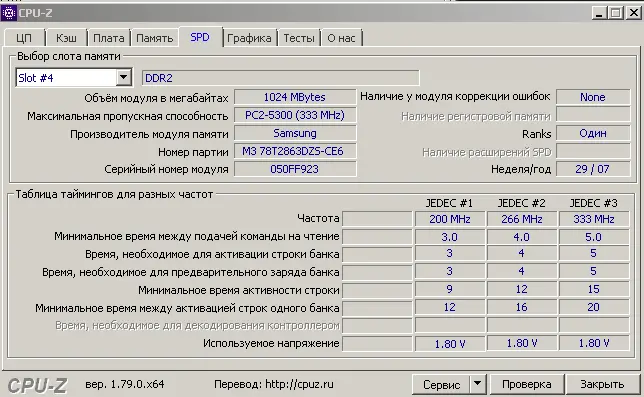Click the week/year value 29 / 07
Viewport: 644px width, 397px height.
[593, 169]
